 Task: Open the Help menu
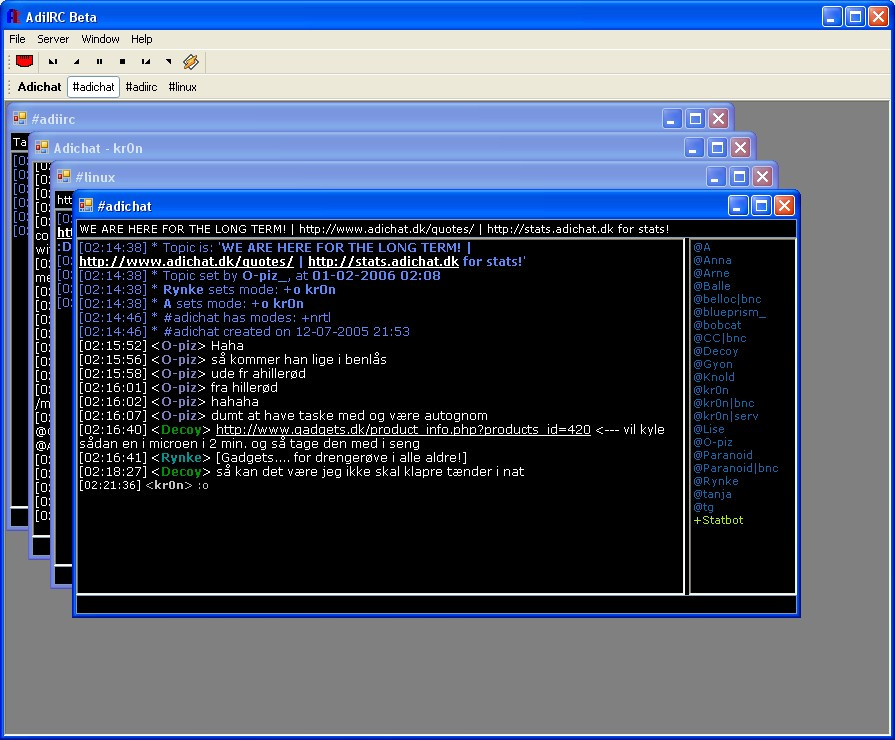tap(142, 39)
